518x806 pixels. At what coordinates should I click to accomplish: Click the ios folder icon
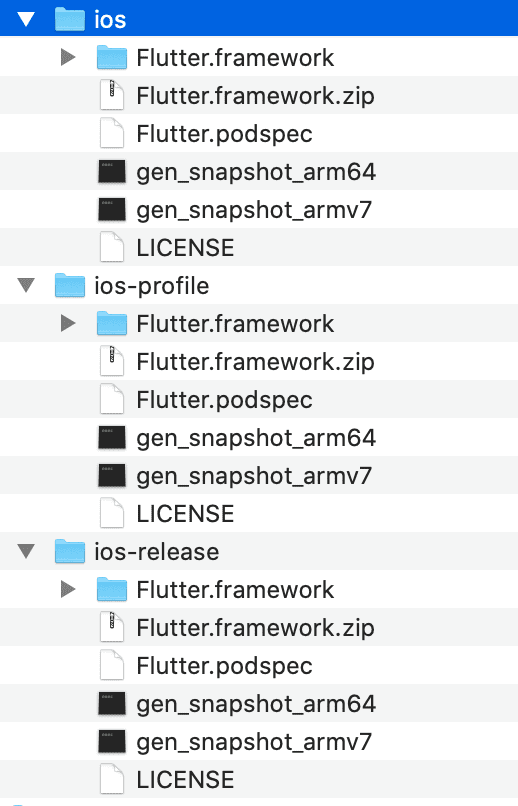[x=70, y=19]
